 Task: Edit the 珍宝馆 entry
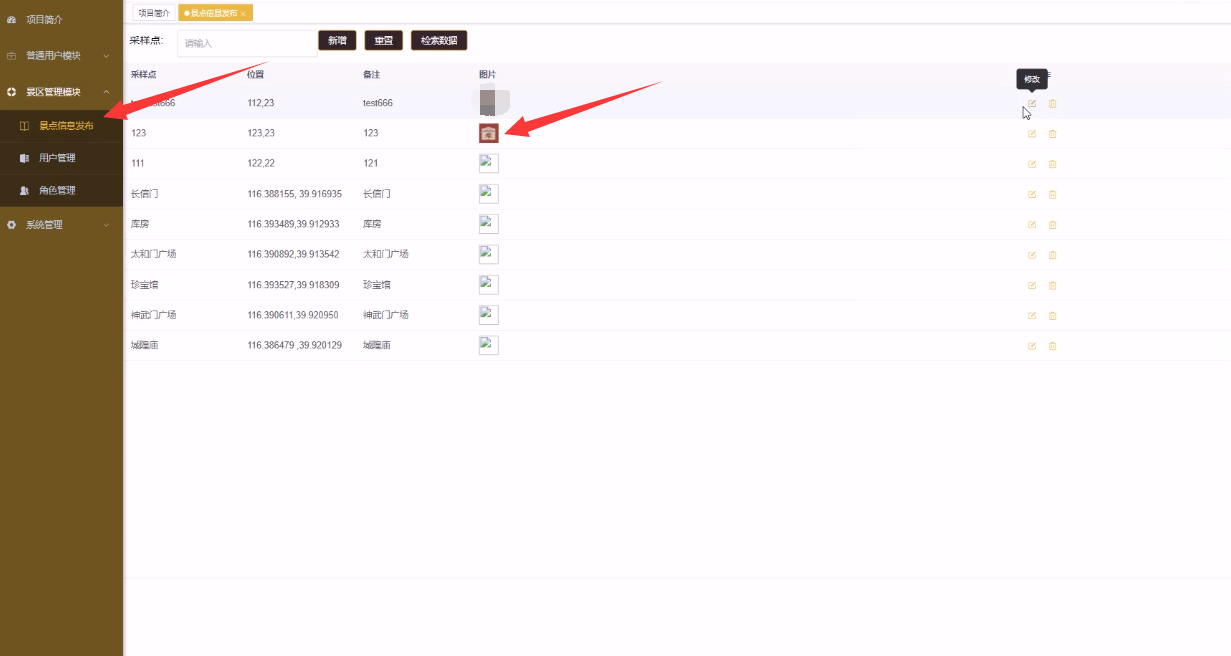tap(1032, 285)
